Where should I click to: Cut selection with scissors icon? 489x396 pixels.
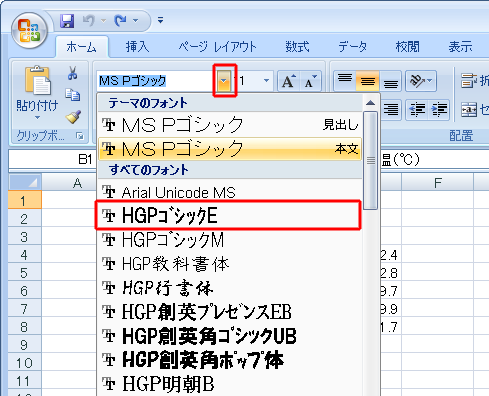(x=73, y=73)
